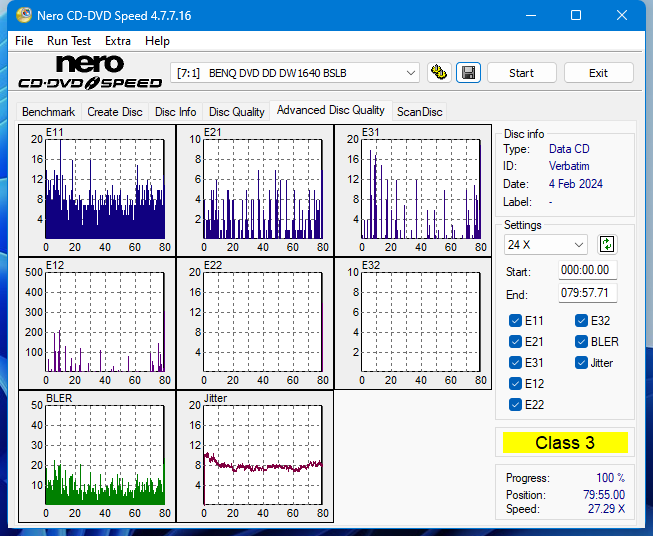653x536 pixels.
Task: Click the E21 error graph
Action: pos(255,190)
